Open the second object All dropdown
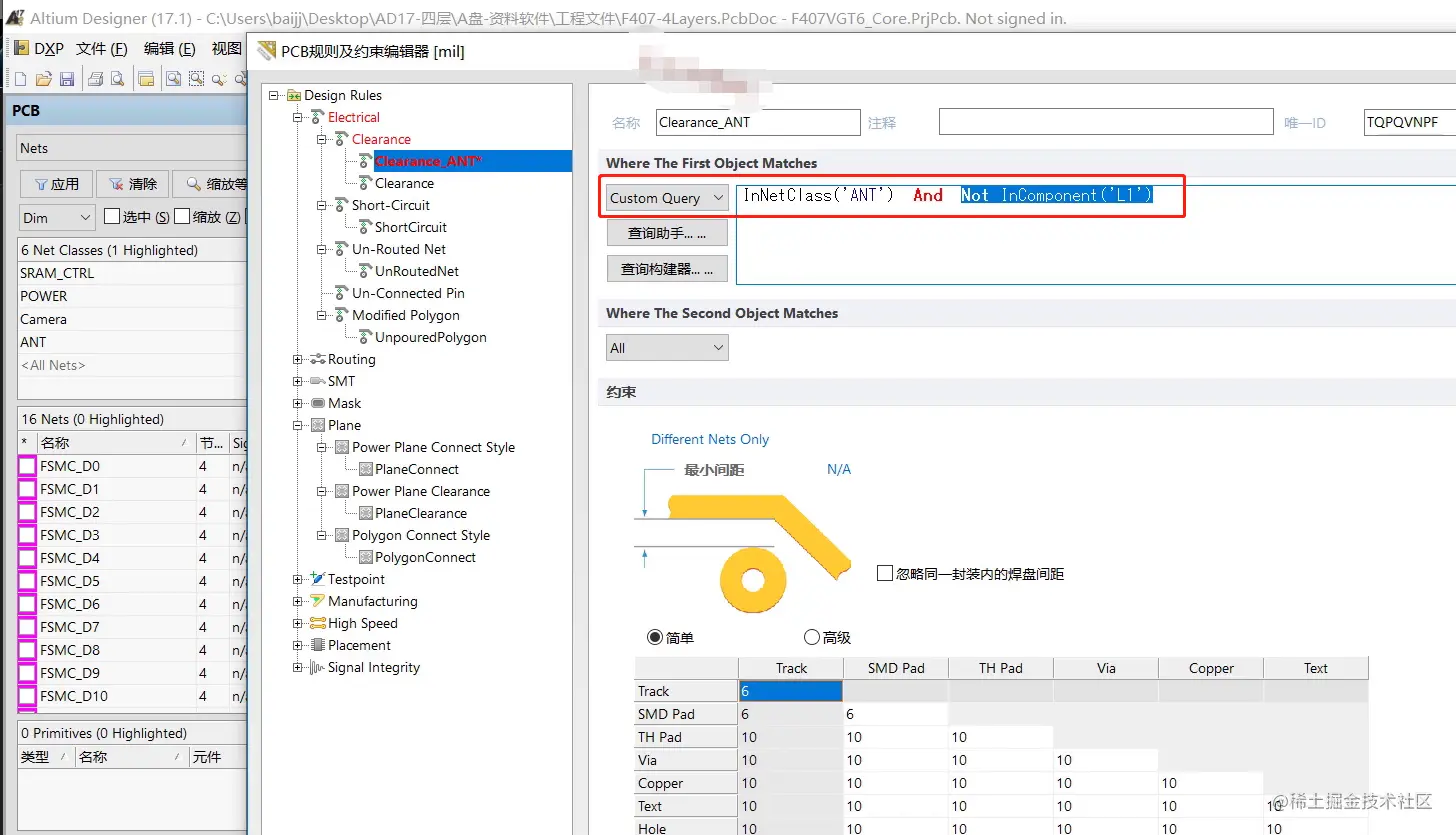The image size is (1456, 835). tap(667, 348)
